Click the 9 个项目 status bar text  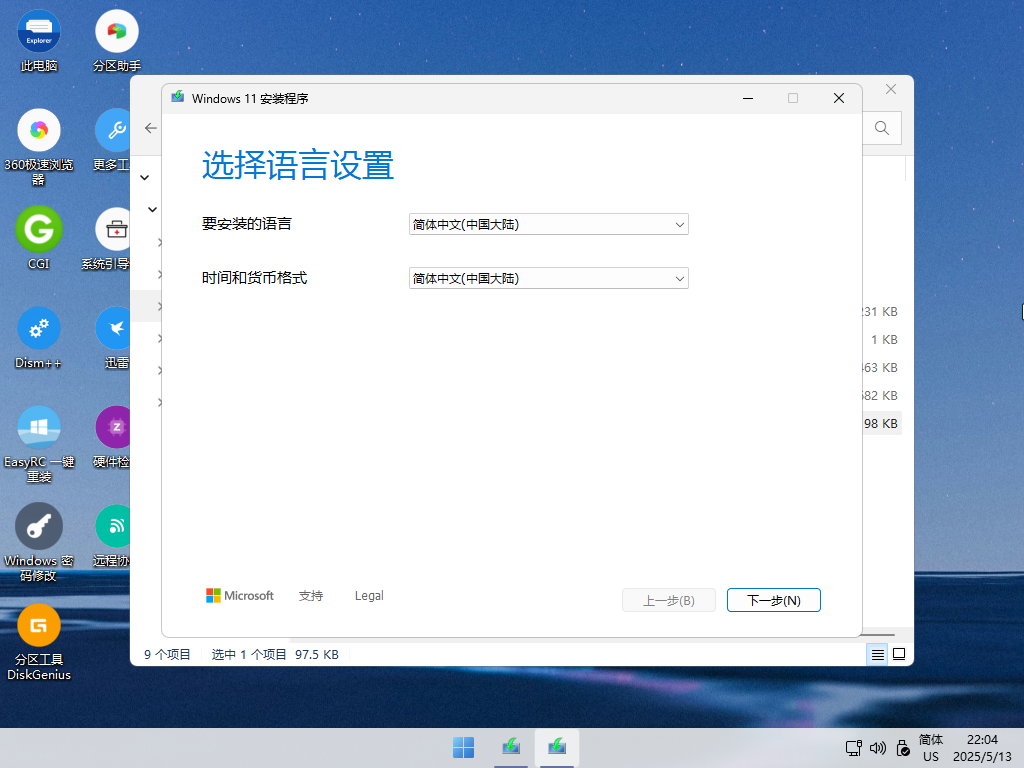click(x=167, y=654)
